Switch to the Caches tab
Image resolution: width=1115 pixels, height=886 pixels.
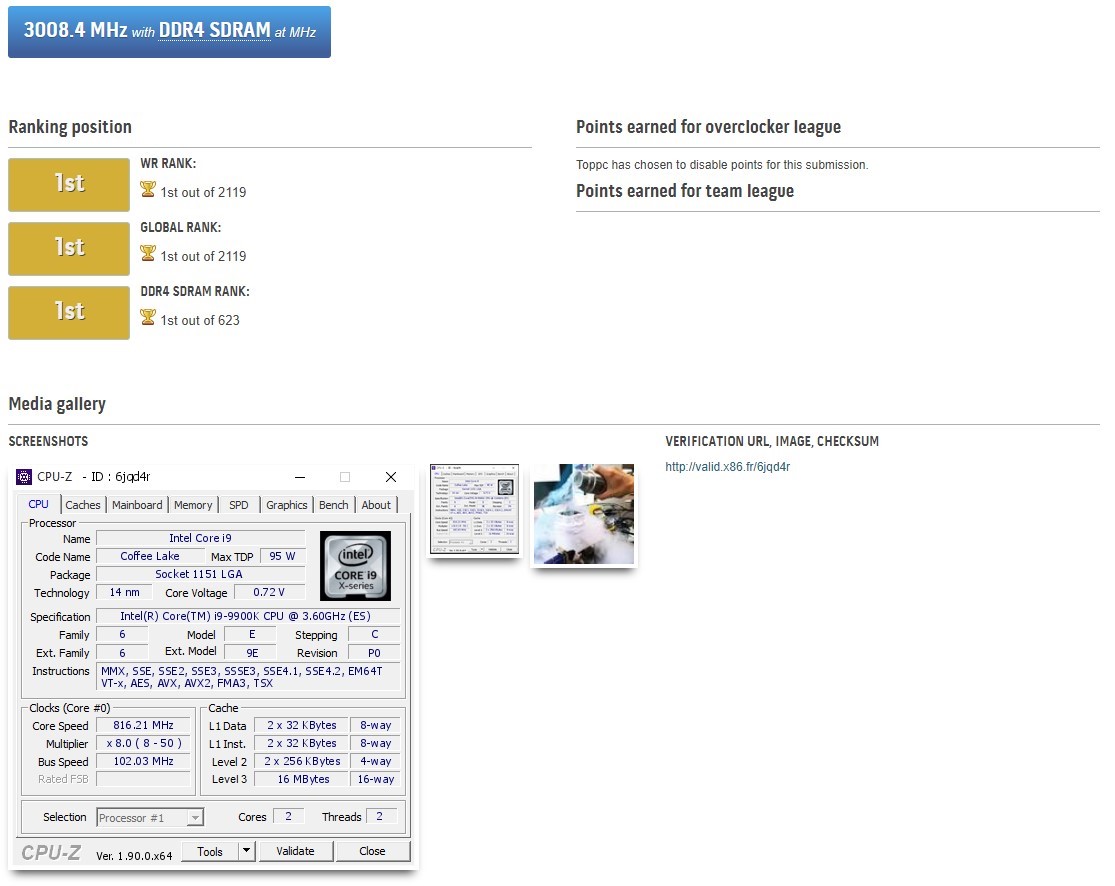click(x=82, y=505)
